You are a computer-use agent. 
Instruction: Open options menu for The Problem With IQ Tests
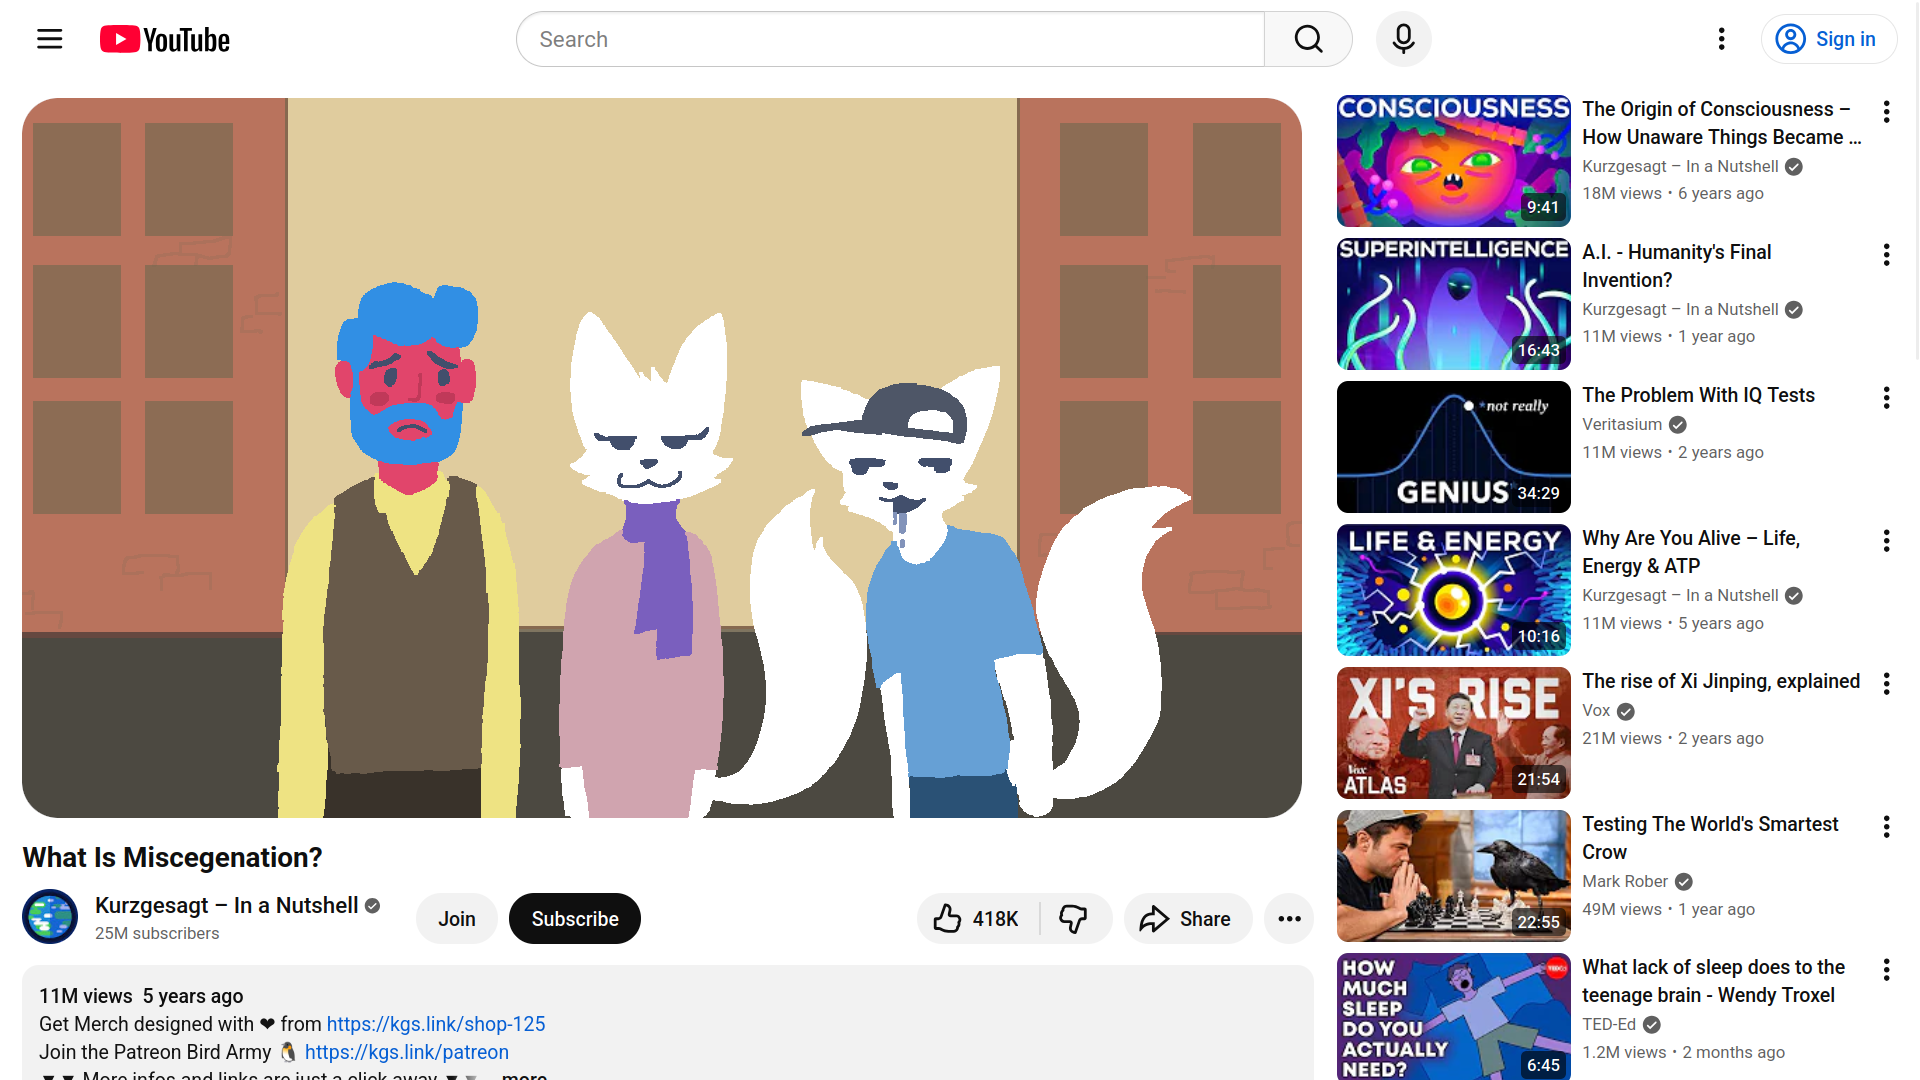1886,398
